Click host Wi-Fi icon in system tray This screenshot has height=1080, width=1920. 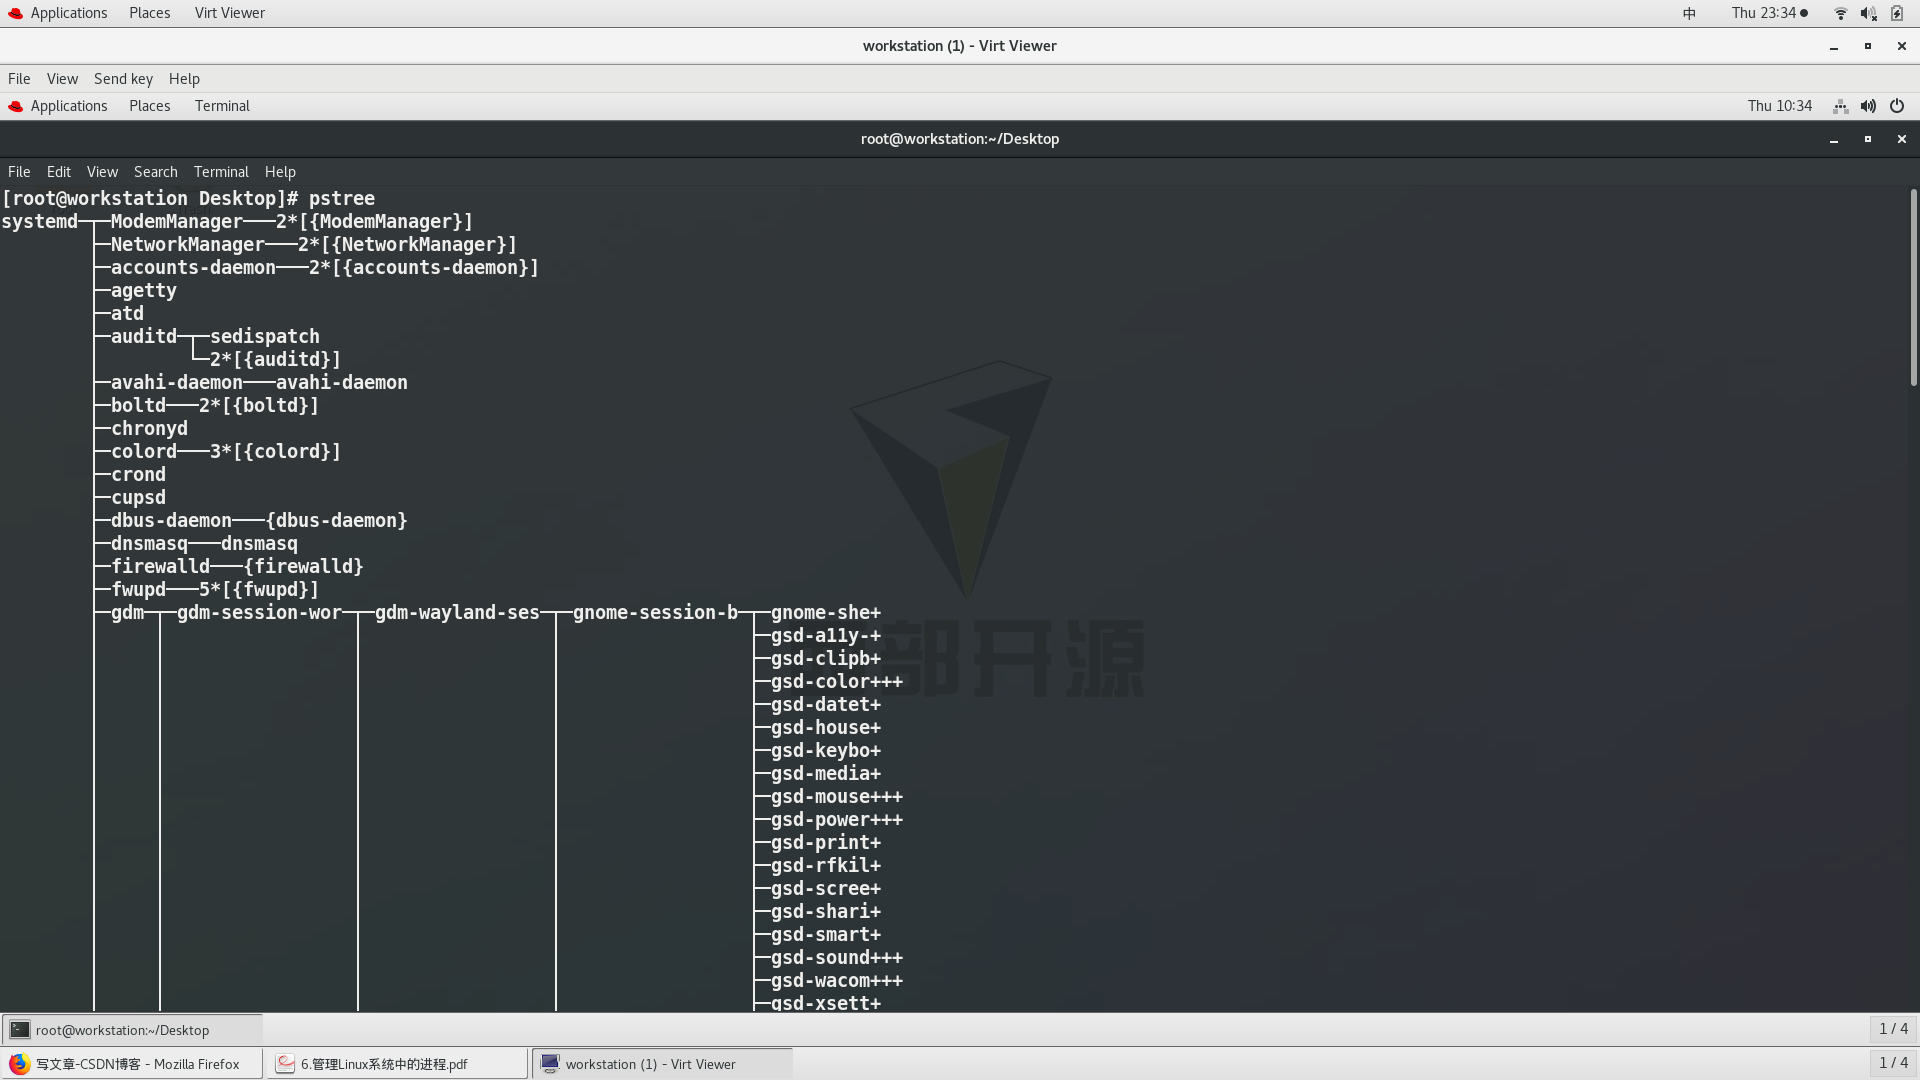coord(1840,13)
